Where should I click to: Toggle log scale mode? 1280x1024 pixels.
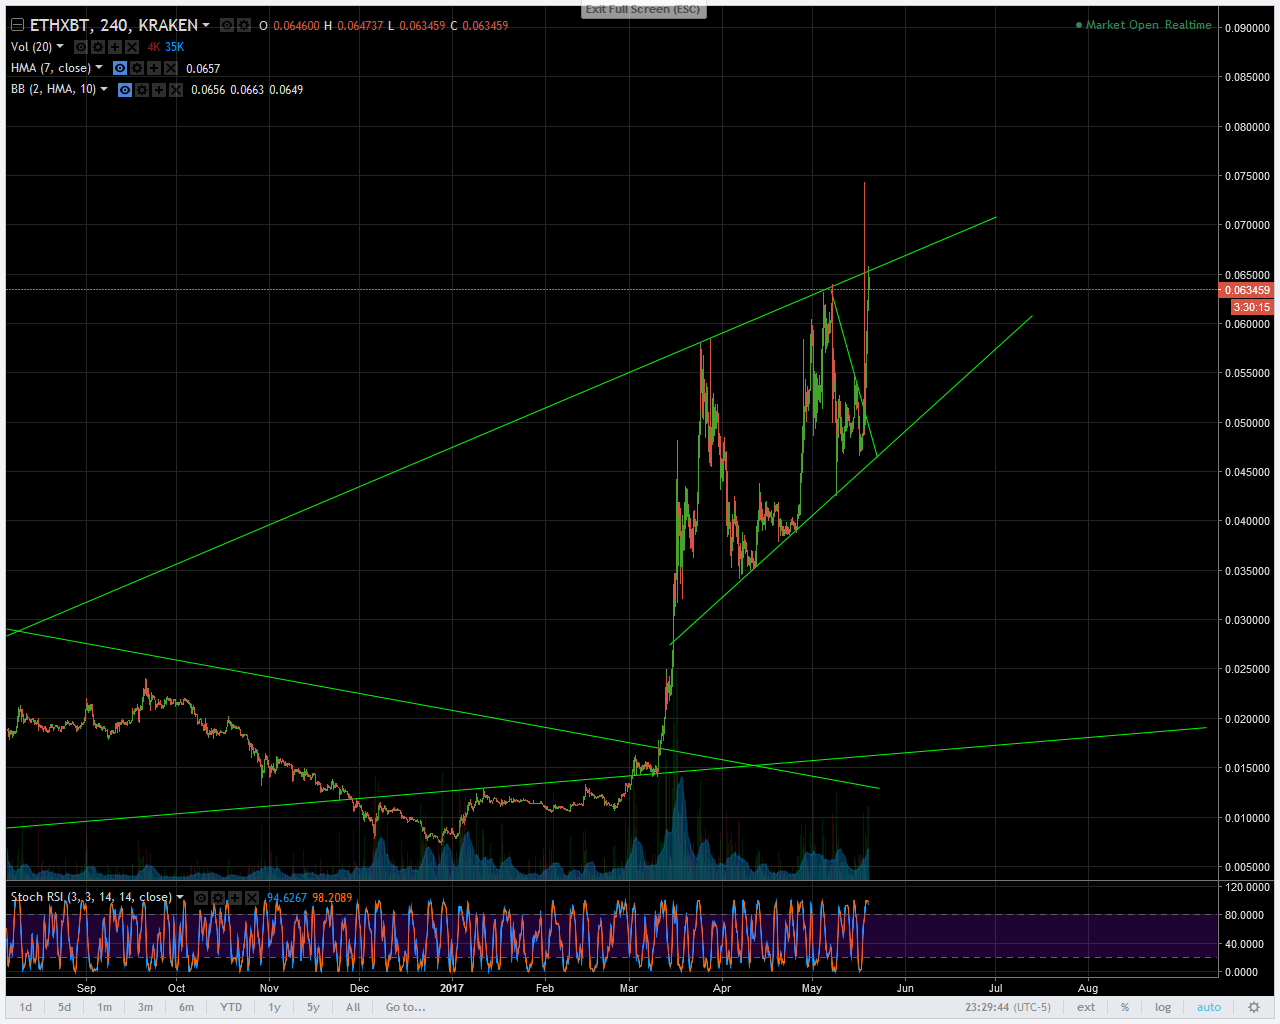pos(1163,1007)
